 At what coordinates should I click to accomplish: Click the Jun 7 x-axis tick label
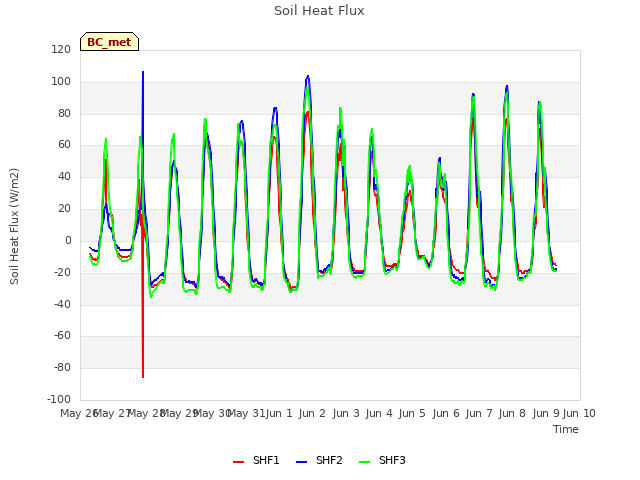point(479,413)
